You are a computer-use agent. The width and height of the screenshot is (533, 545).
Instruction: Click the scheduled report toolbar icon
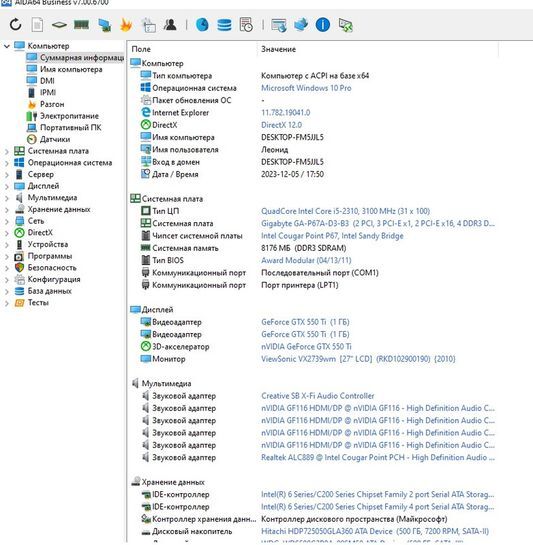[x=149, y=25]
